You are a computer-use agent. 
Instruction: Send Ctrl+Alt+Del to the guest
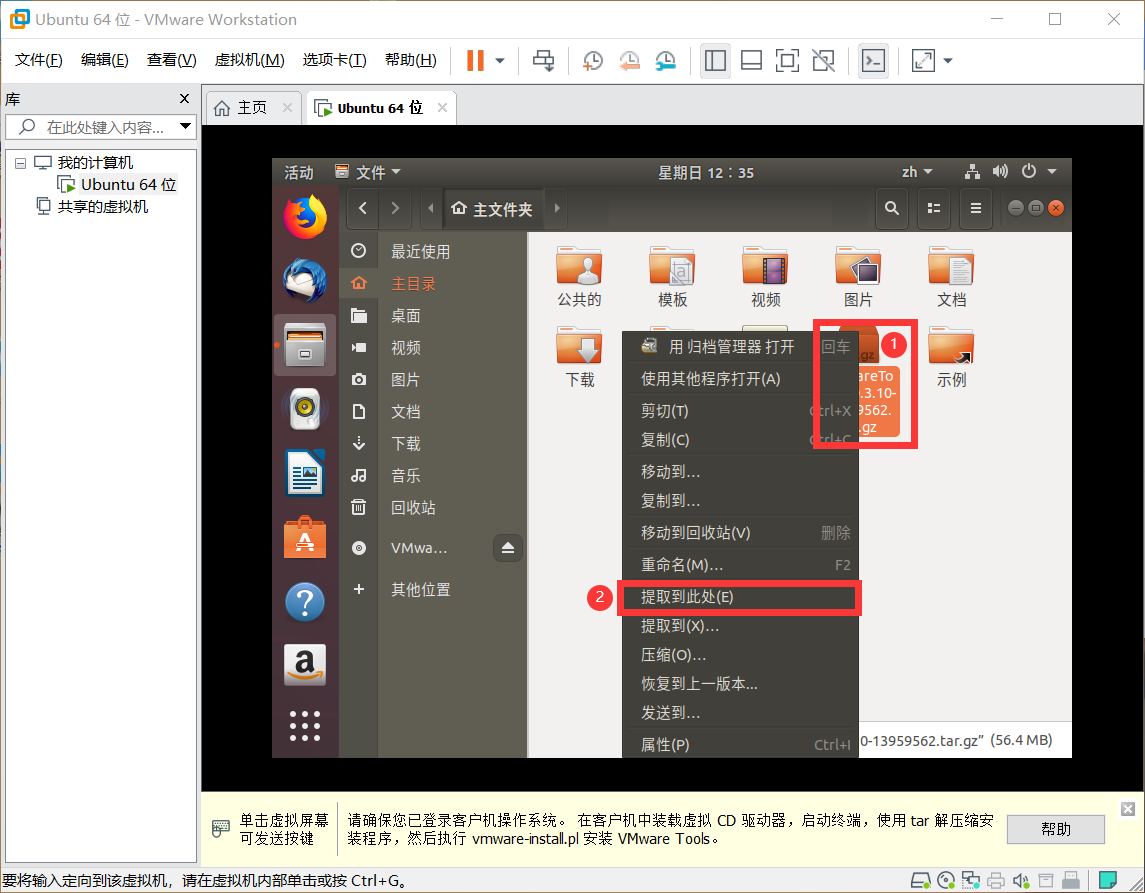543,60
